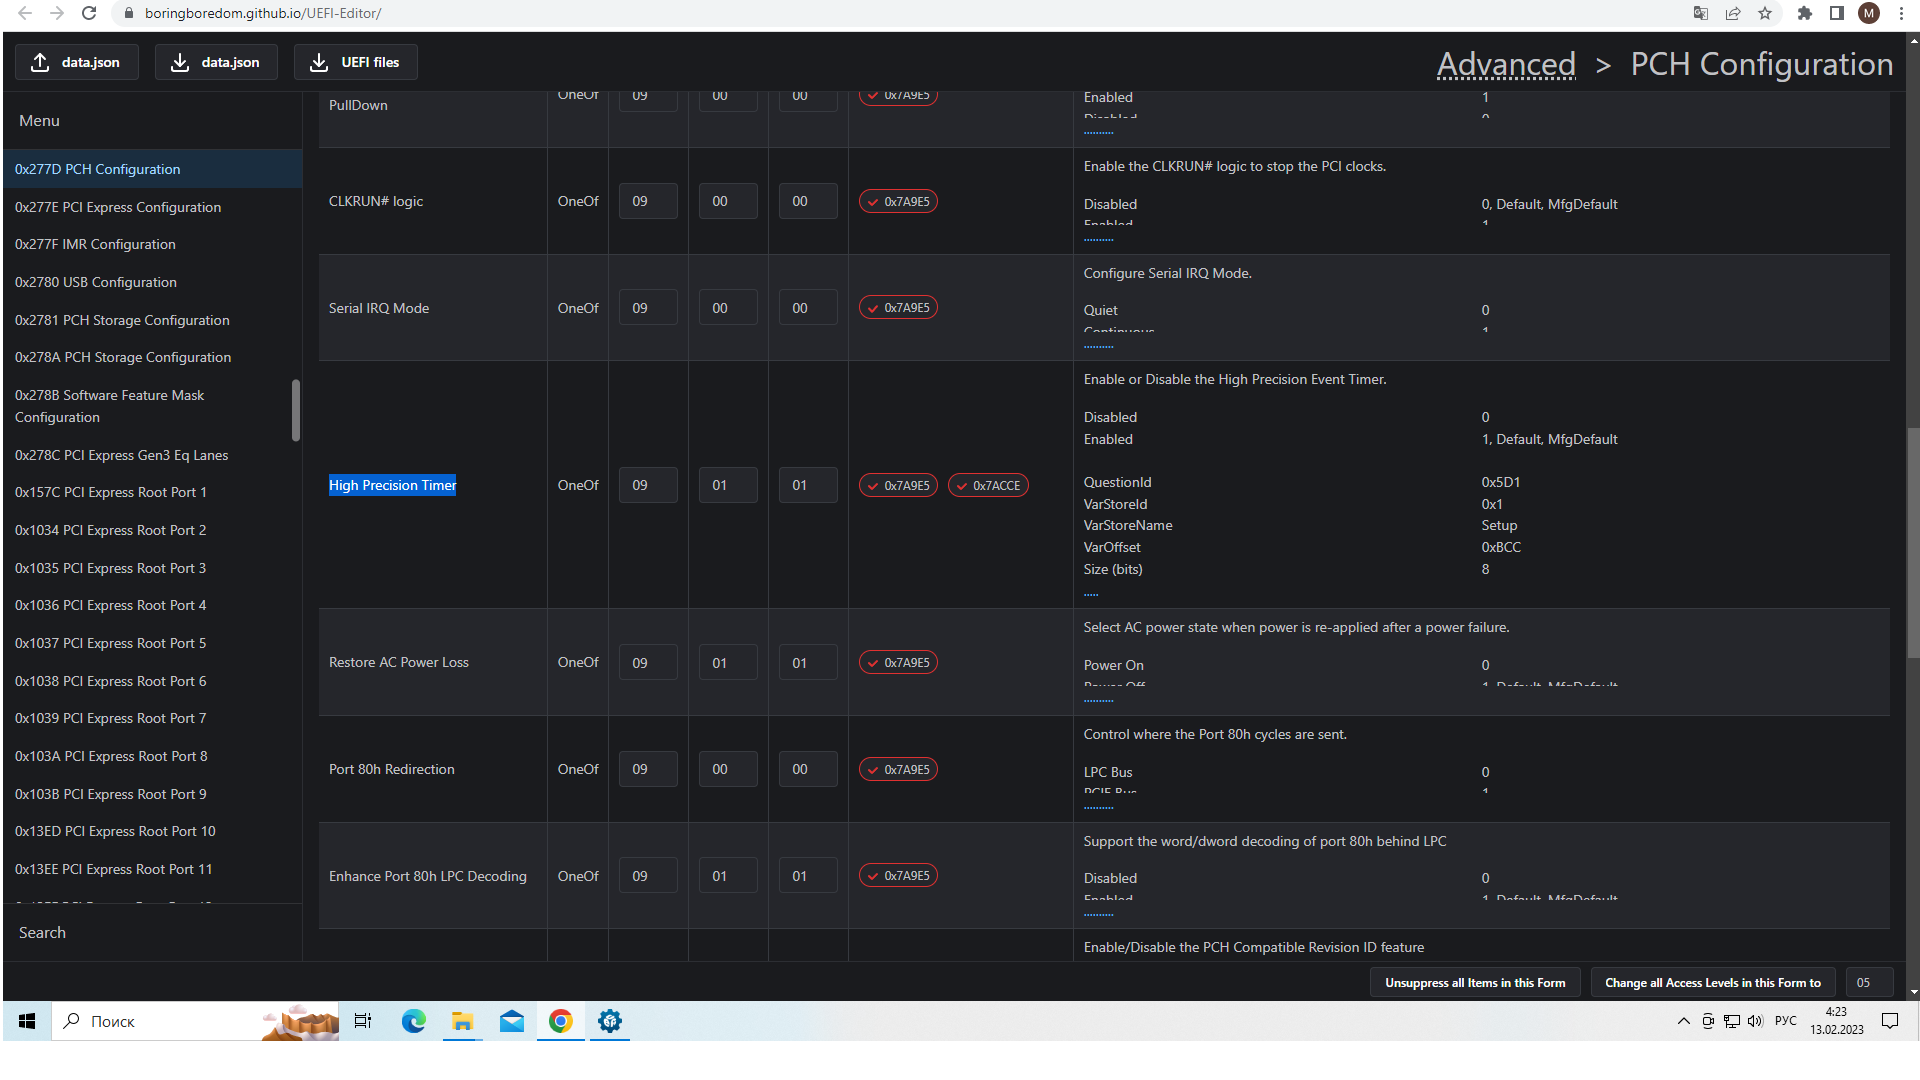The width and height of the screenshot is (1920, 1080).
Task: Expand options under Port 80h Redirection description
Action: [x=1098, y=808]
